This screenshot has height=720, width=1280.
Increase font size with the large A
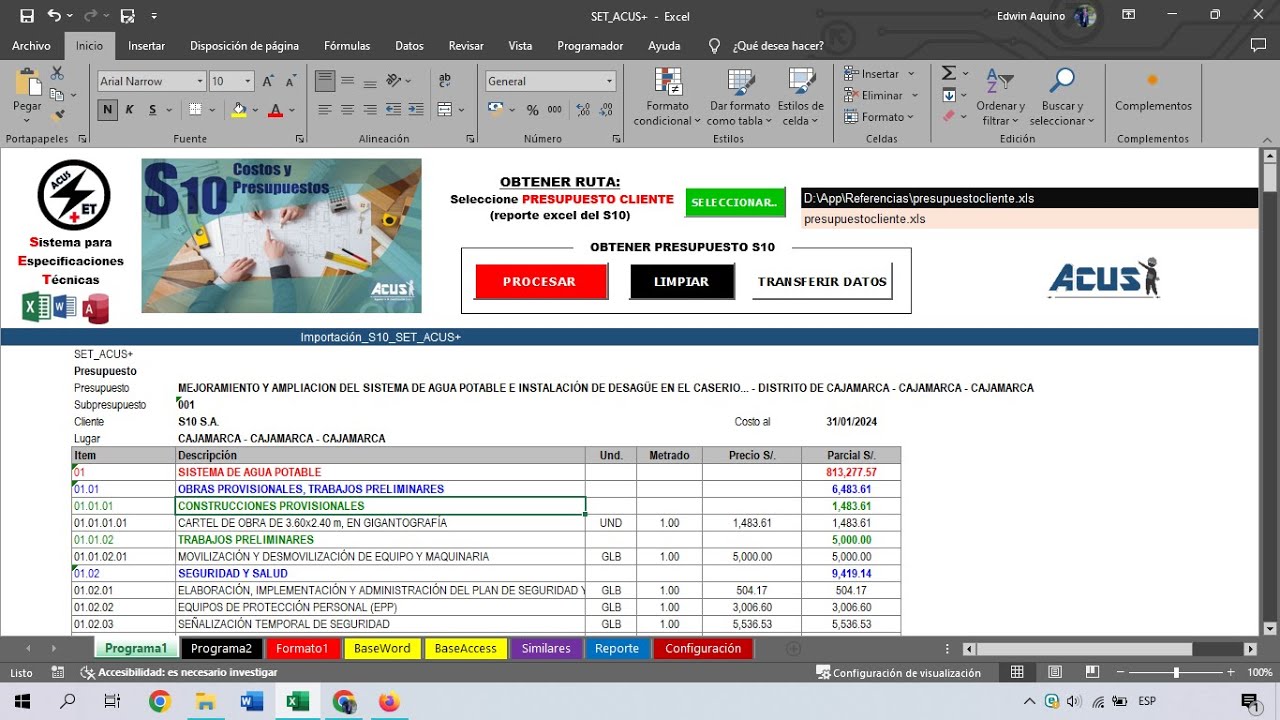click(x=269, y=81)
